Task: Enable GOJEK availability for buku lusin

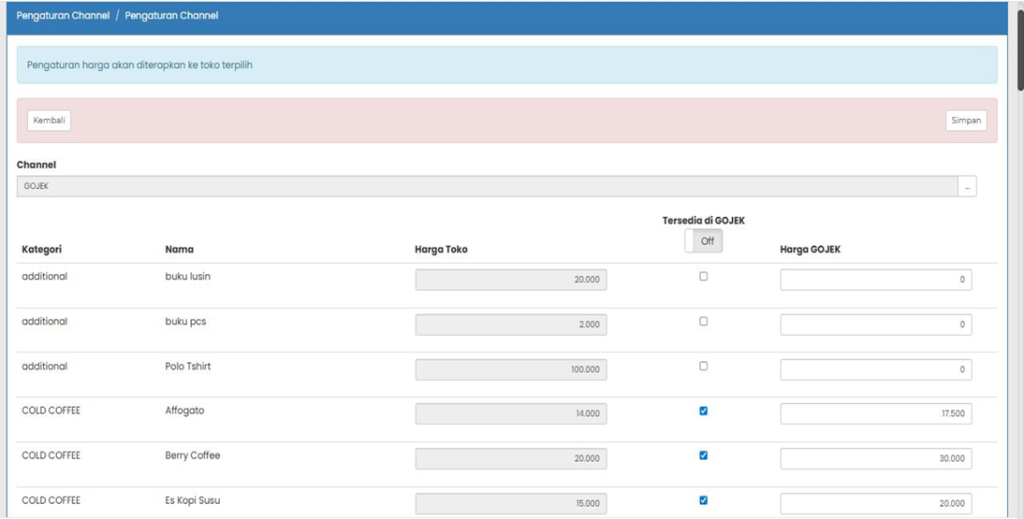Action: (703, 276)
